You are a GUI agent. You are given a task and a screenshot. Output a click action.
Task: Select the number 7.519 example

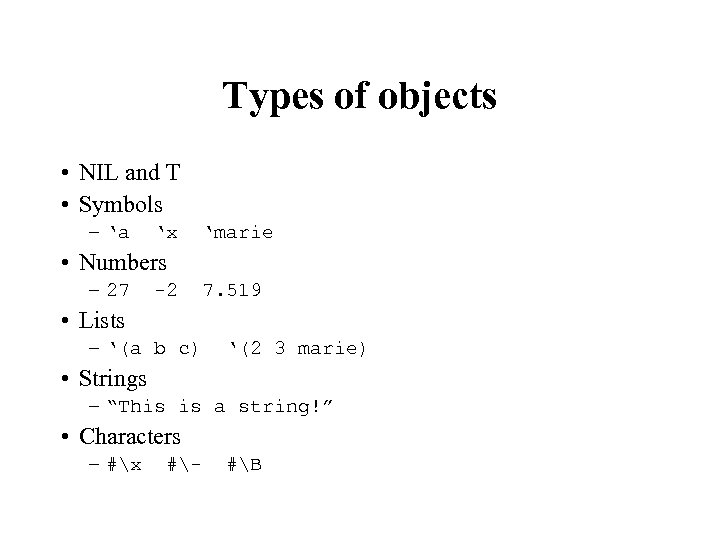[x=232, y=291]
